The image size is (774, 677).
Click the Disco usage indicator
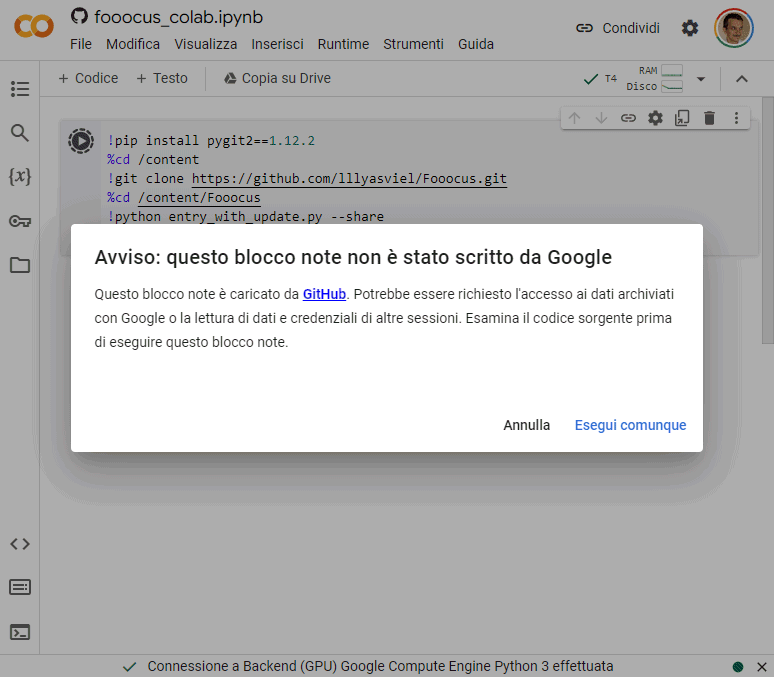click(x=655, y=86)
